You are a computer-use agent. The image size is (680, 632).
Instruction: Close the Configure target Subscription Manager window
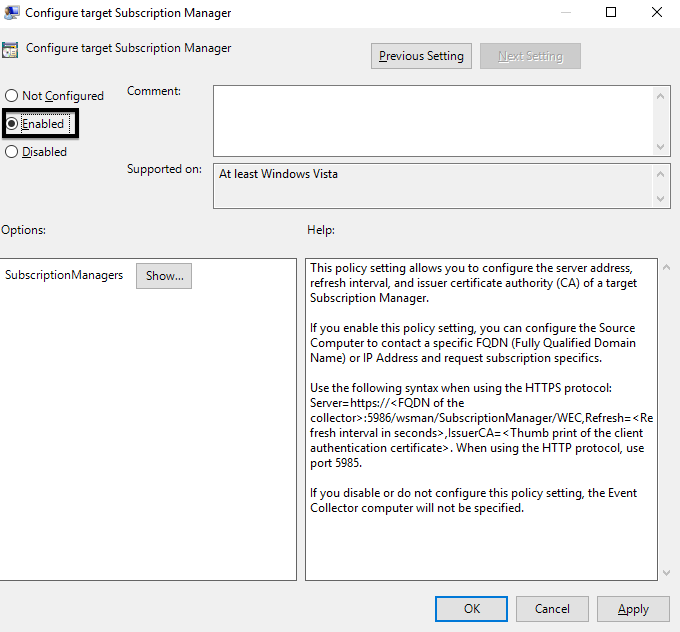pyautogui.click(x=657, y=12)
